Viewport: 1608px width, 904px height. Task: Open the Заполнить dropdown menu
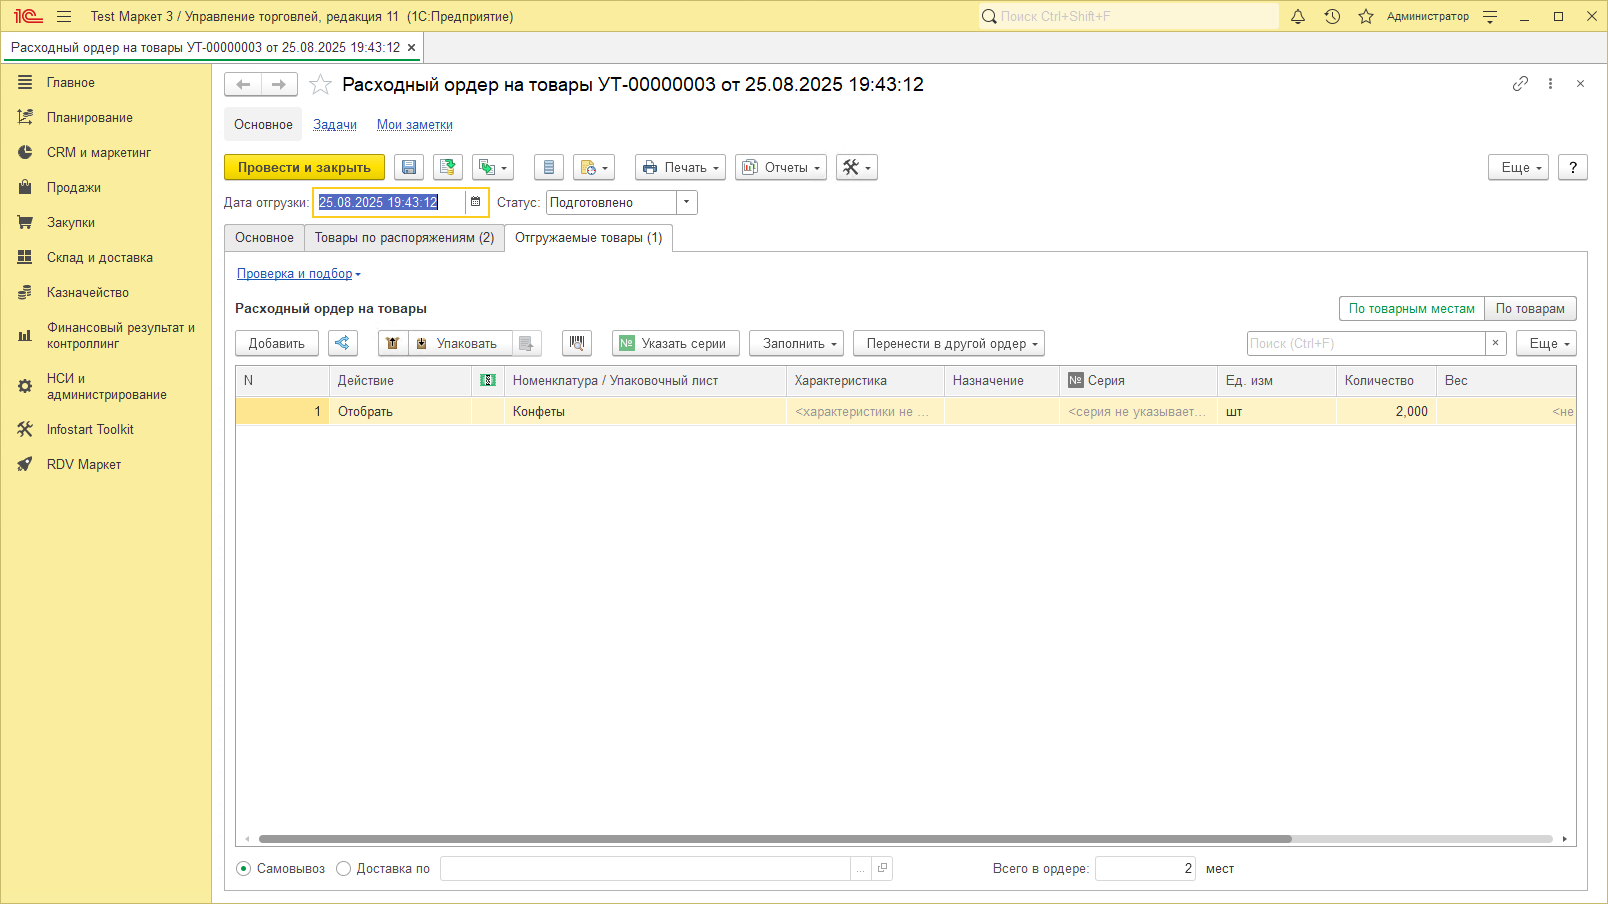(797, 343)
